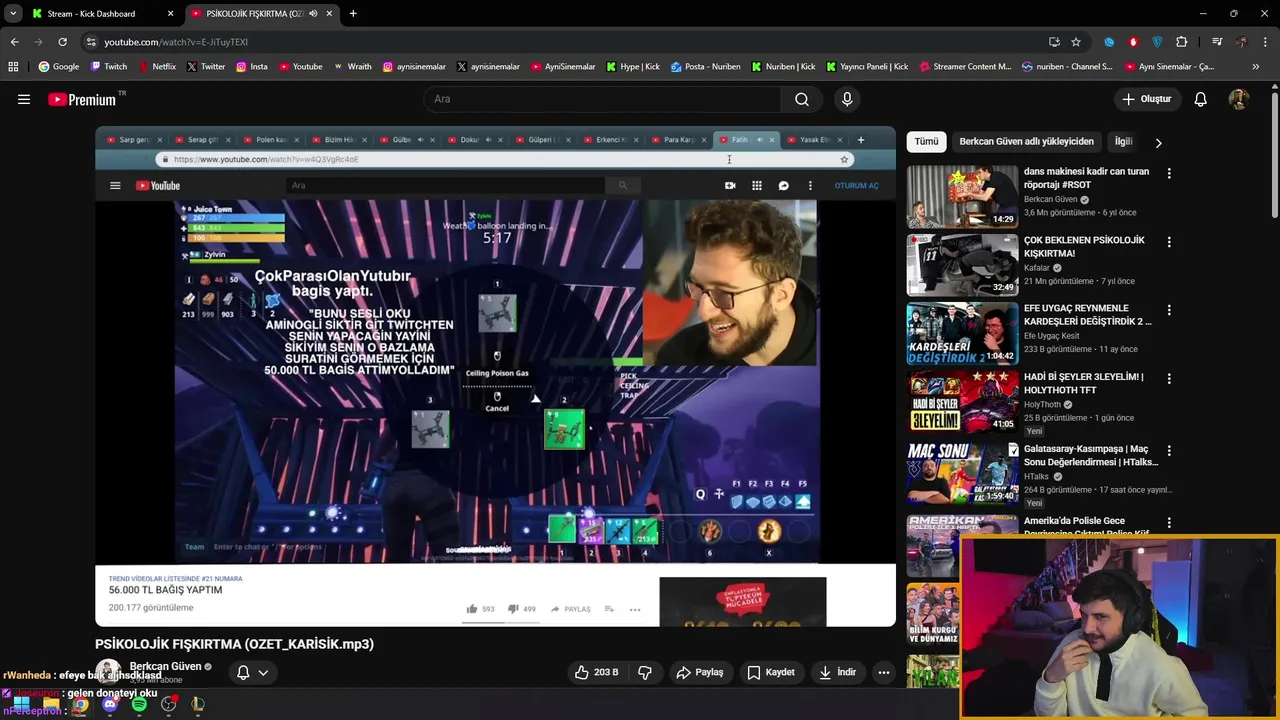1280x720 pixels.
Task: Like the video with 203 B likes
Action: [596, 672]
